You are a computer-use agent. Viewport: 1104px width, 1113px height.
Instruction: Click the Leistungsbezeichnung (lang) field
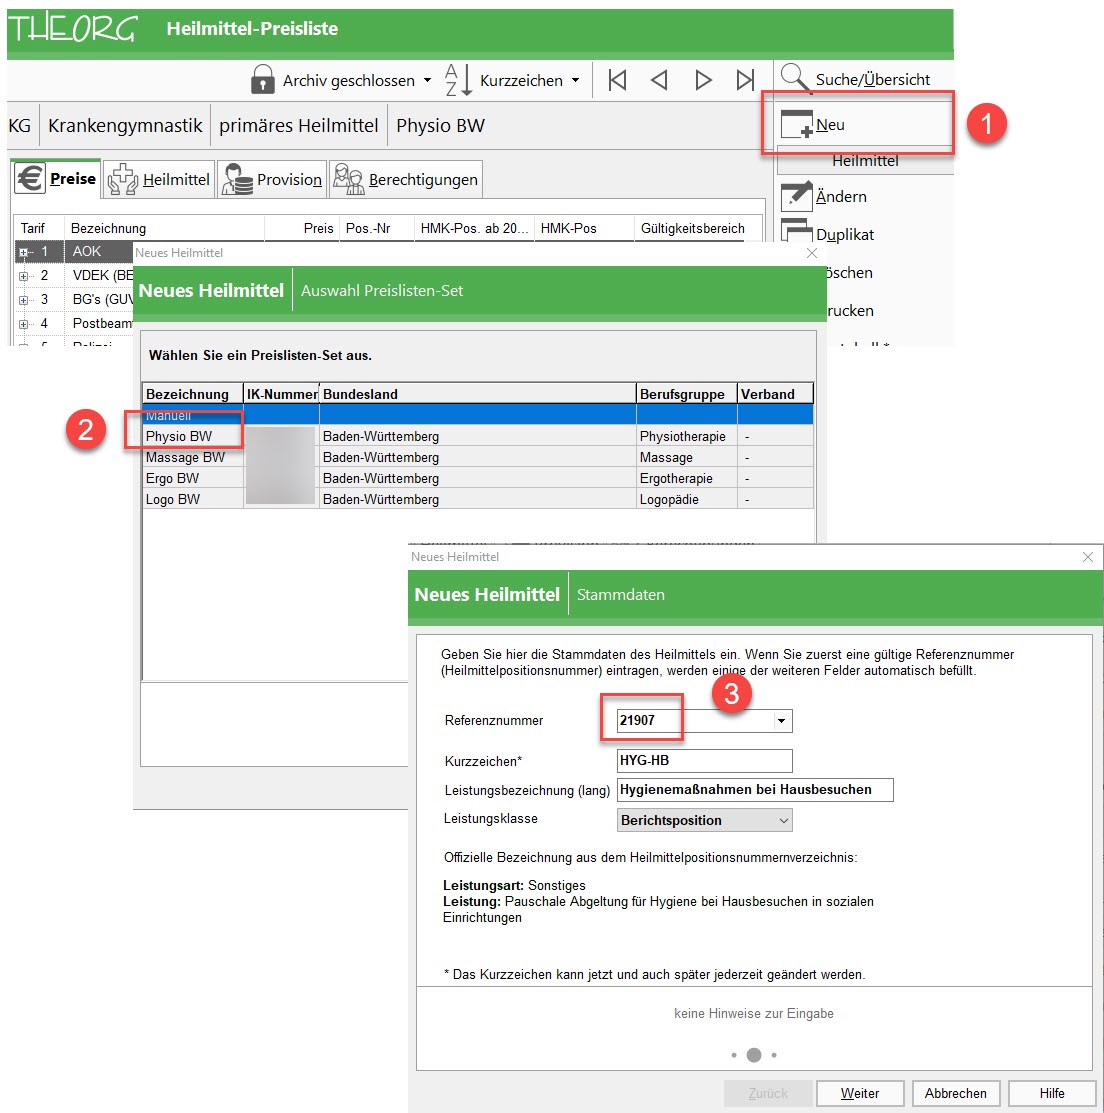click(x=755, y=789)
